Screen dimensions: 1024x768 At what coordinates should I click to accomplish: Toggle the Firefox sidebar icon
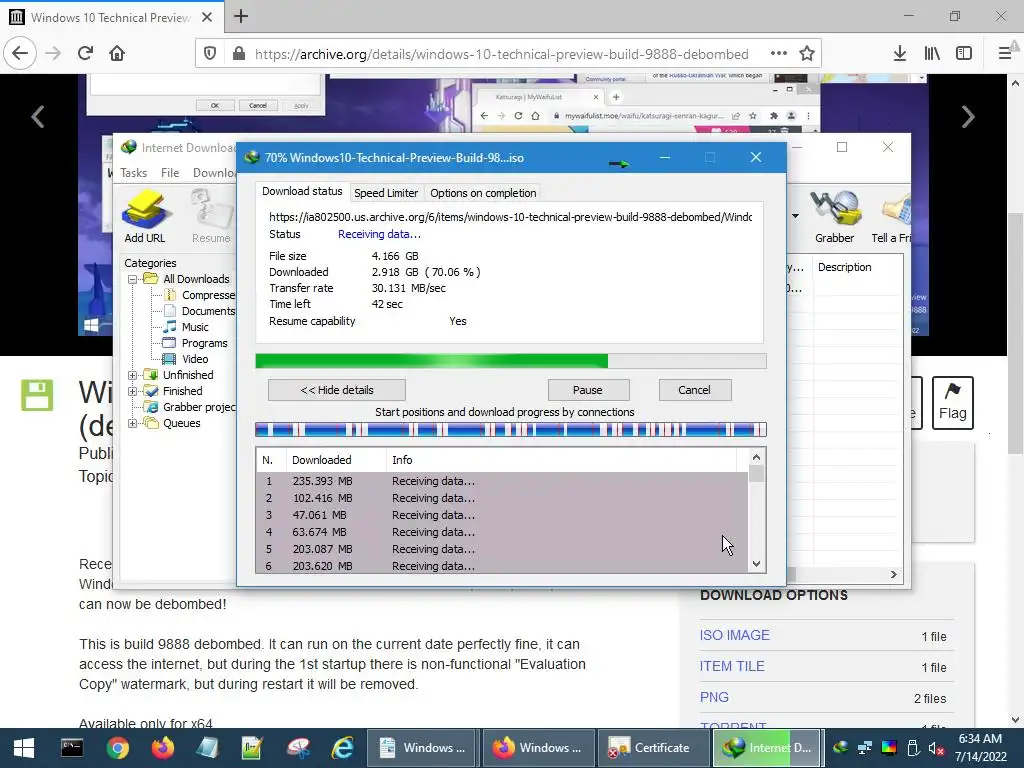click(x=964, y=54)
